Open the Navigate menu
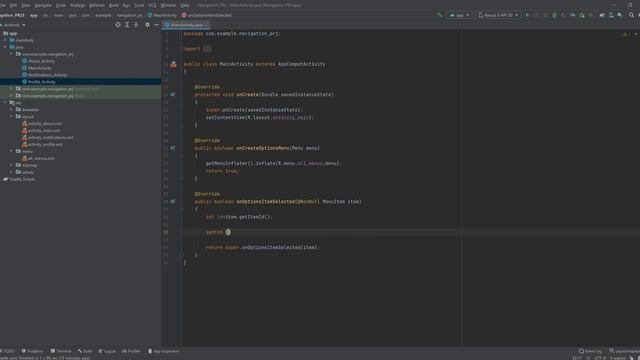Screen dimensions: 640x360 [x=43, y=5]
